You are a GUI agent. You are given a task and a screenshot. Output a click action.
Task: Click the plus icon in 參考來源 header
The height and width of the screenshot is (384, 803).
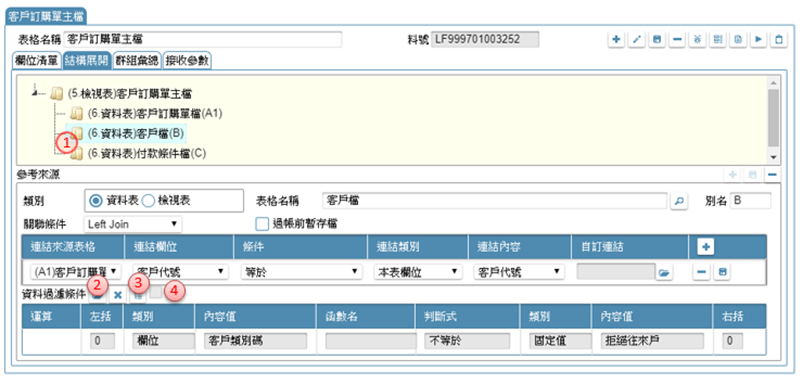tap(733, 175)
